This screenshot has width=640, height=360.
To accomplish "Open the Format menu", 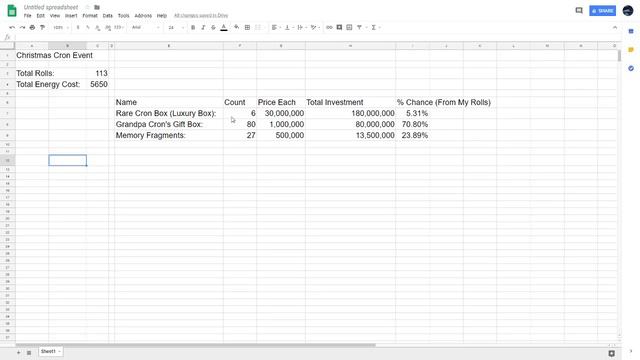I will (90, 16).
